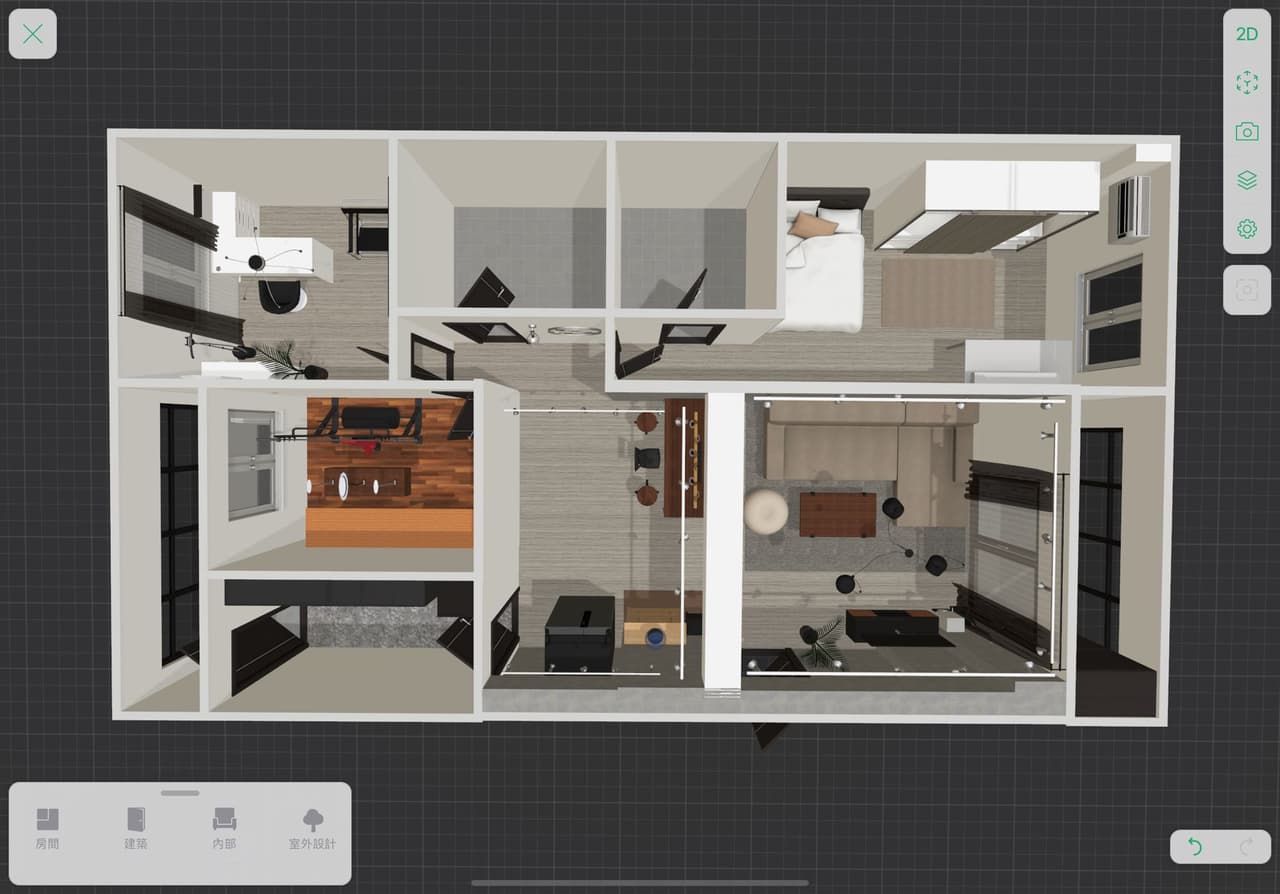Viewport: 1280px width, 894px height.
Task: Undo the last action
Action: [1194, 847]
